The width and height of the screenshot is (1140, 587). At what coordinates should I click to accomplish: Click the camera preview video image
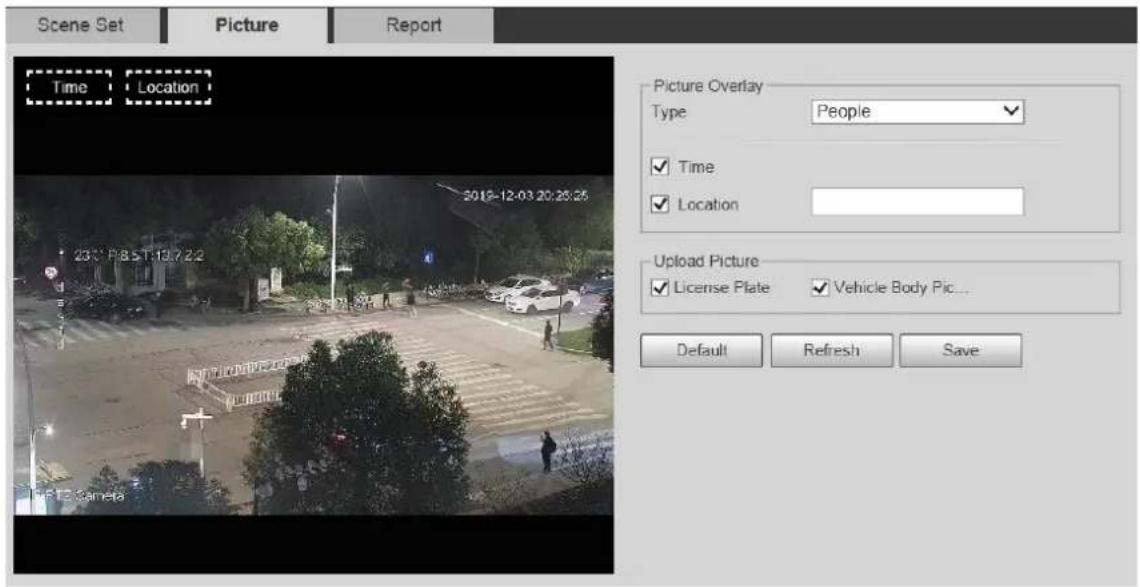[x=313, y=345]
